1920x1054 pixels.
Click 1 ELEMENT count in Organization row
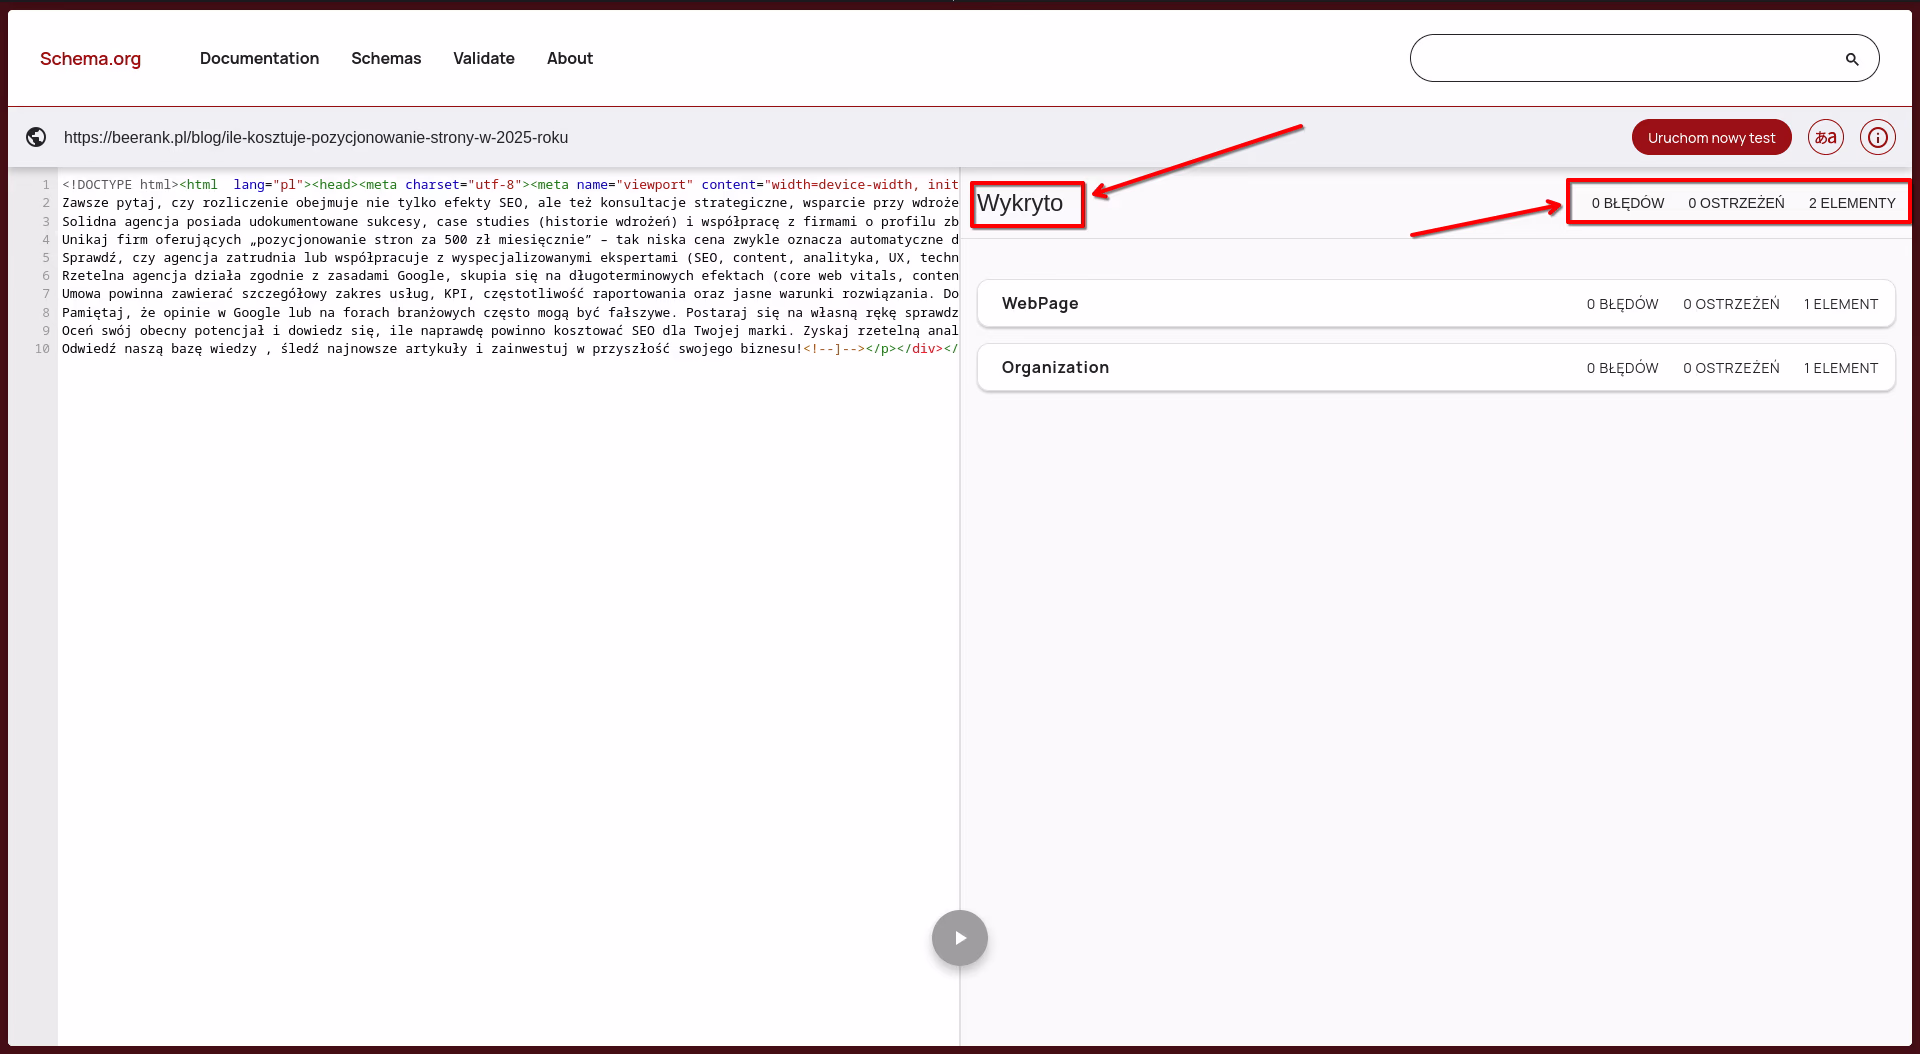[1840, 368]
